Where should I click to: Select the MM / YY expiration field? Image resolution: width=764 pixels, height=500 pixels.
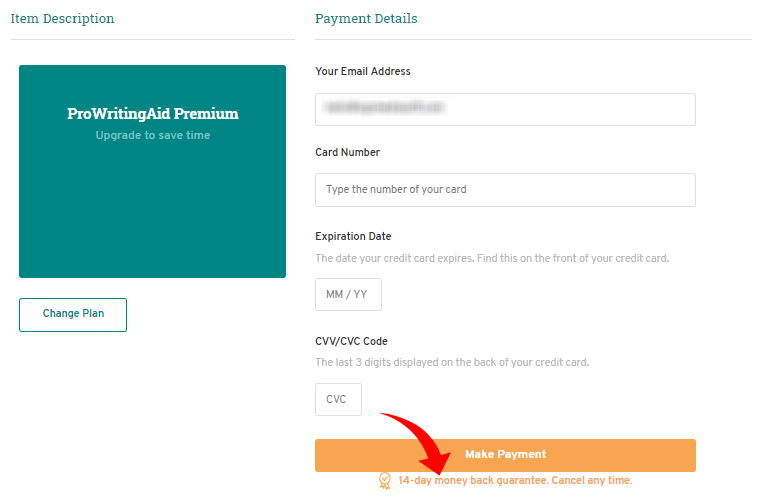point(348,294)
